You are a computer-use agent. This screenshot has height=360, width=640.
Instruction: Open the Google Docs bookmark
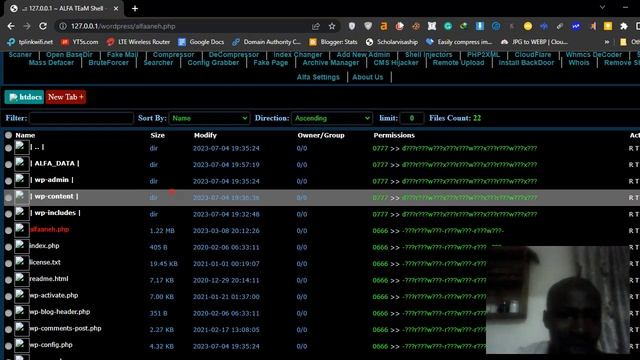201,42
